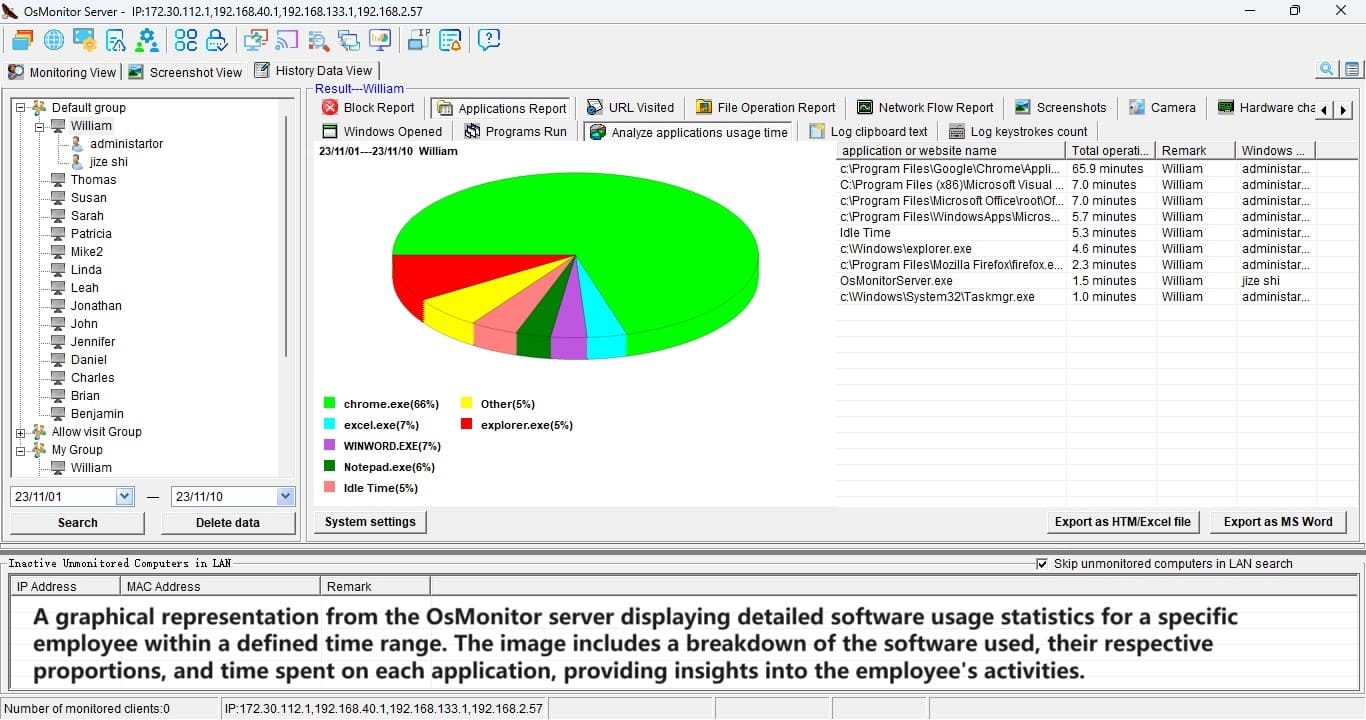Collapse the William node under Default group
The height and width of the screenshot is (720, 1366).
coord(40,126)
